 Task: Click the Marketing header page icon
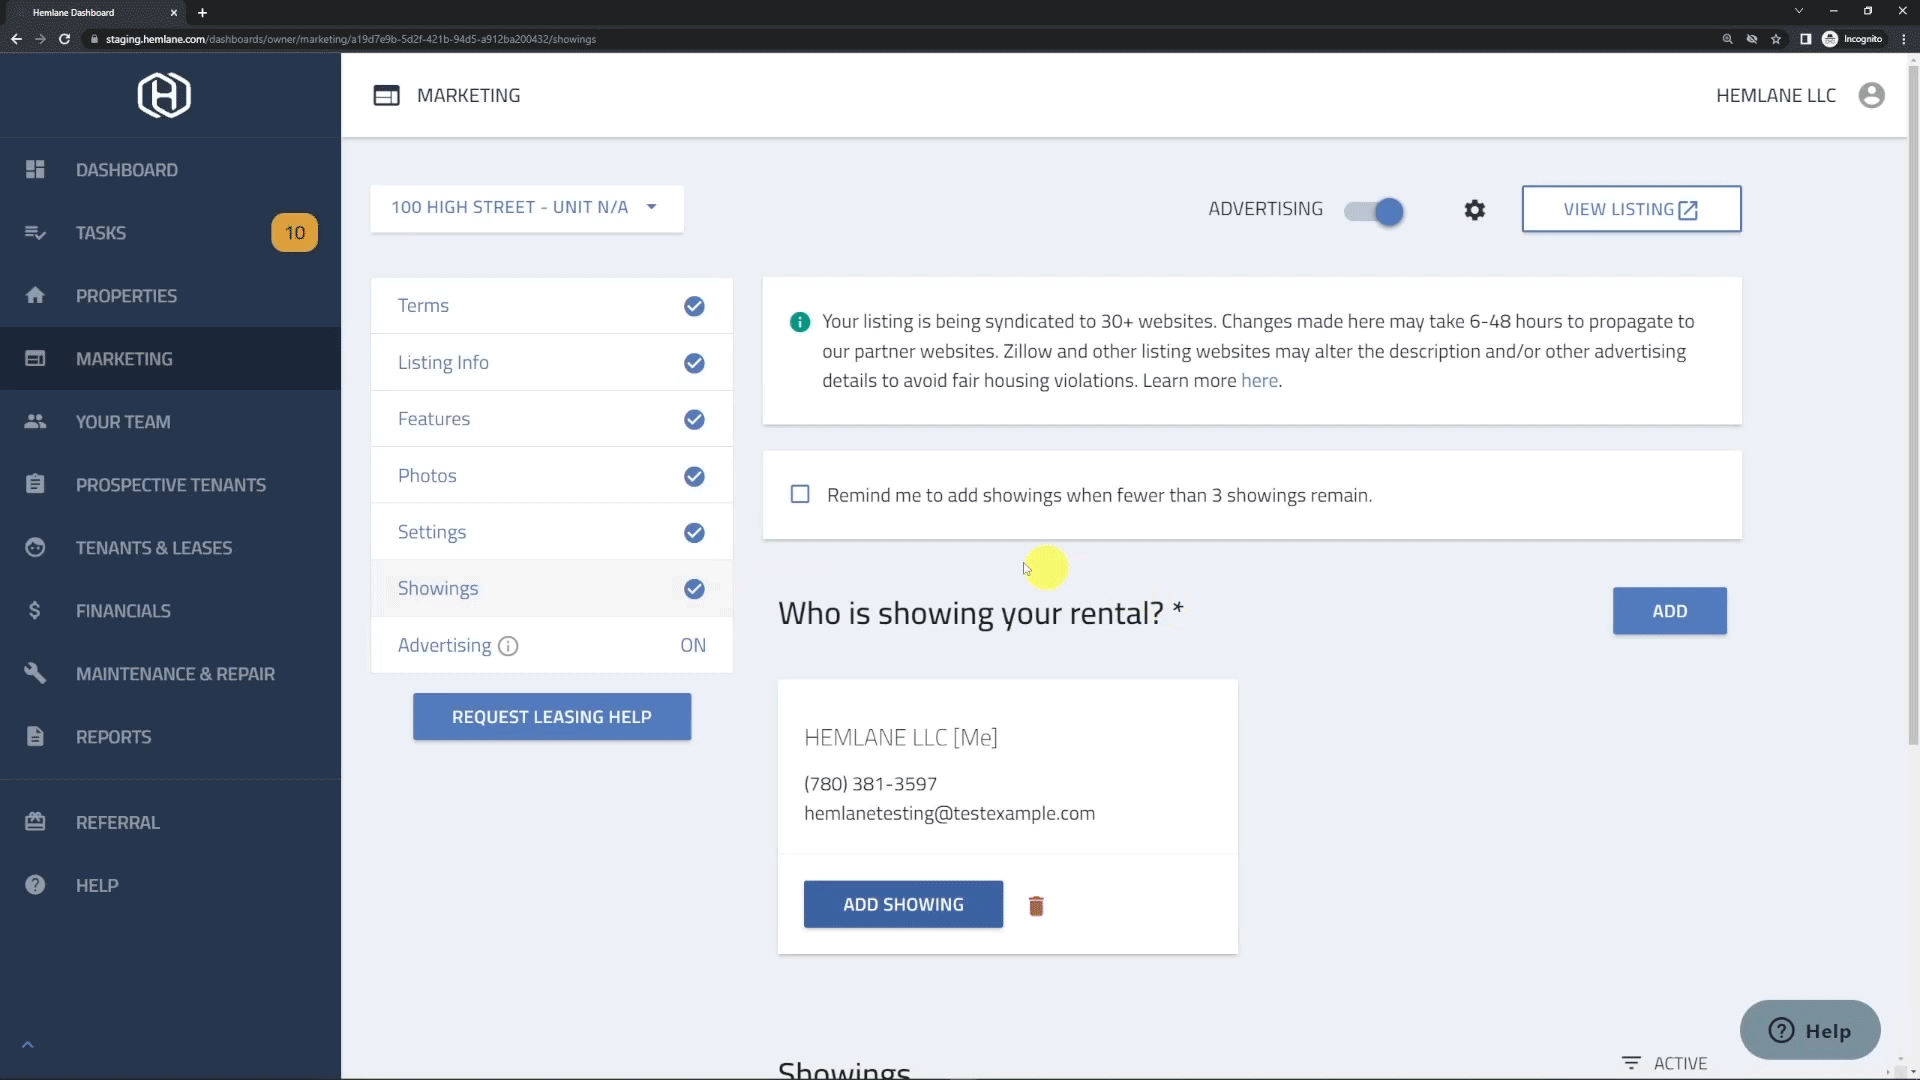tap(386, 96)
